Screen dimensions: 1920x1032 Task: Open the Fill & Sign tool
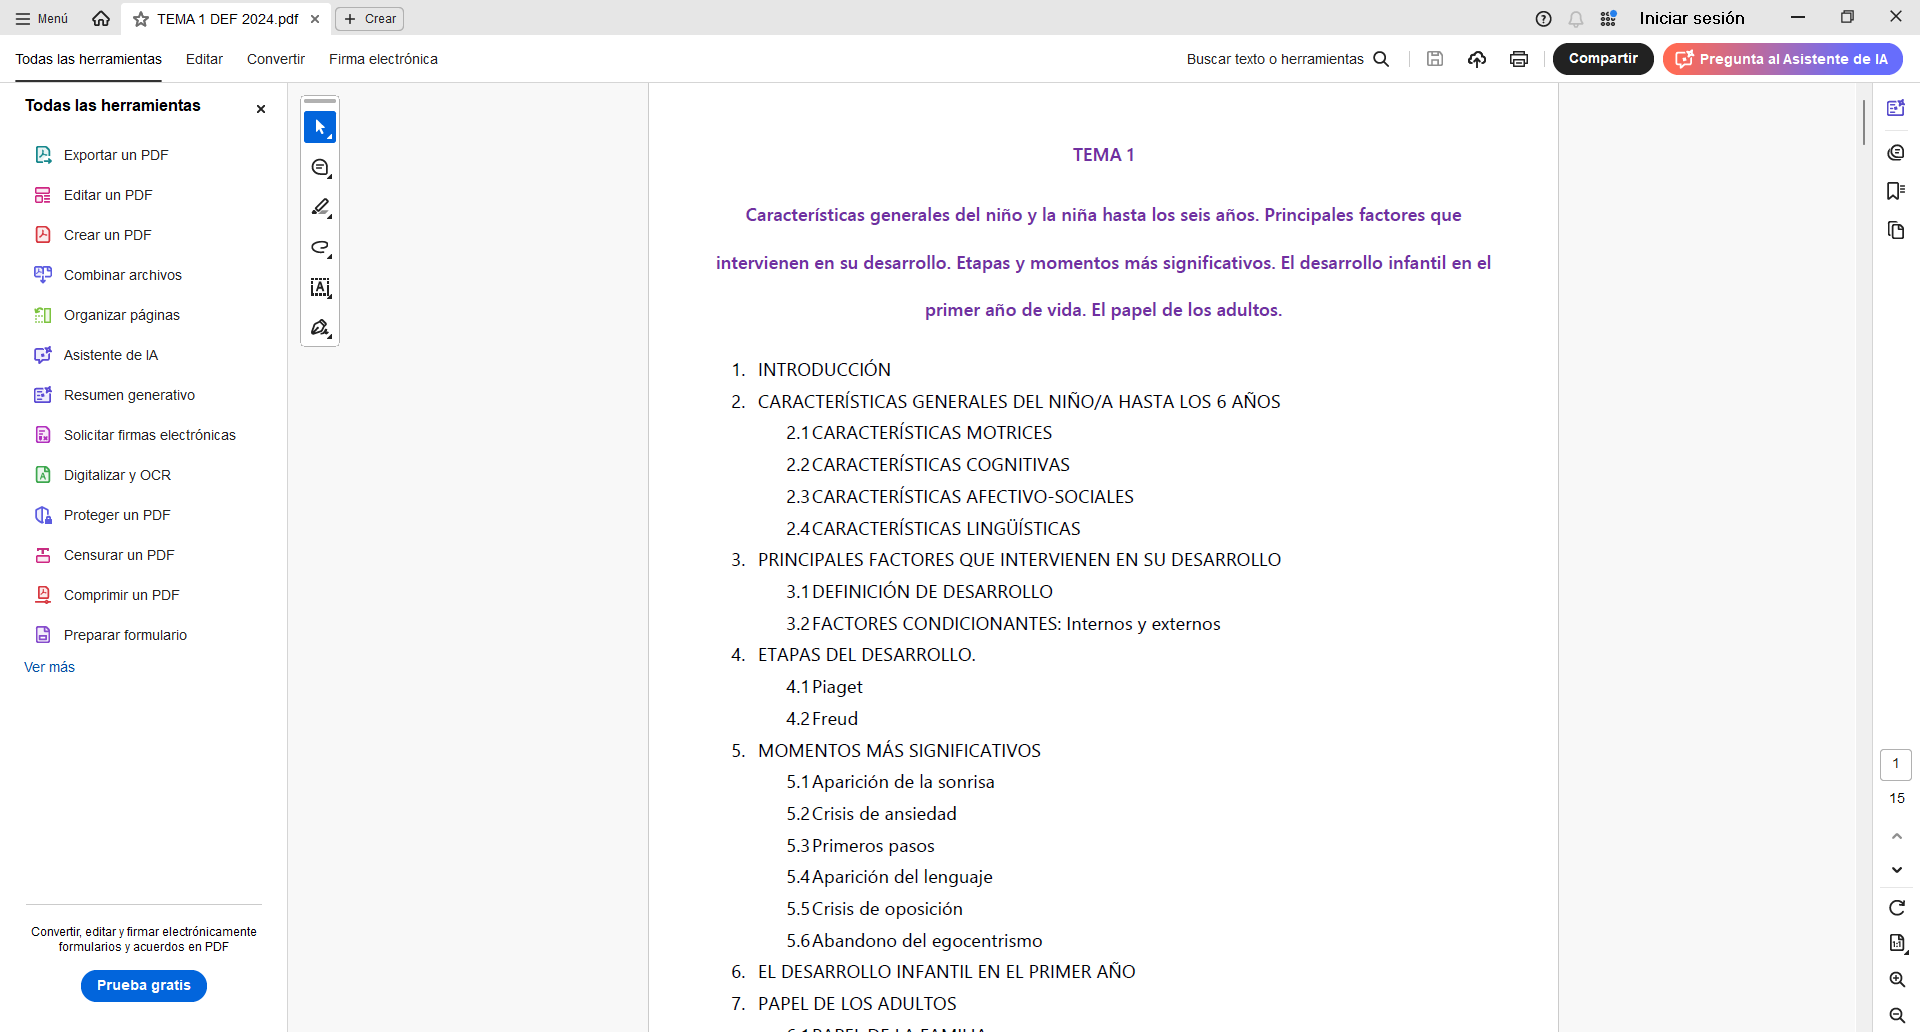pos(320,327)
